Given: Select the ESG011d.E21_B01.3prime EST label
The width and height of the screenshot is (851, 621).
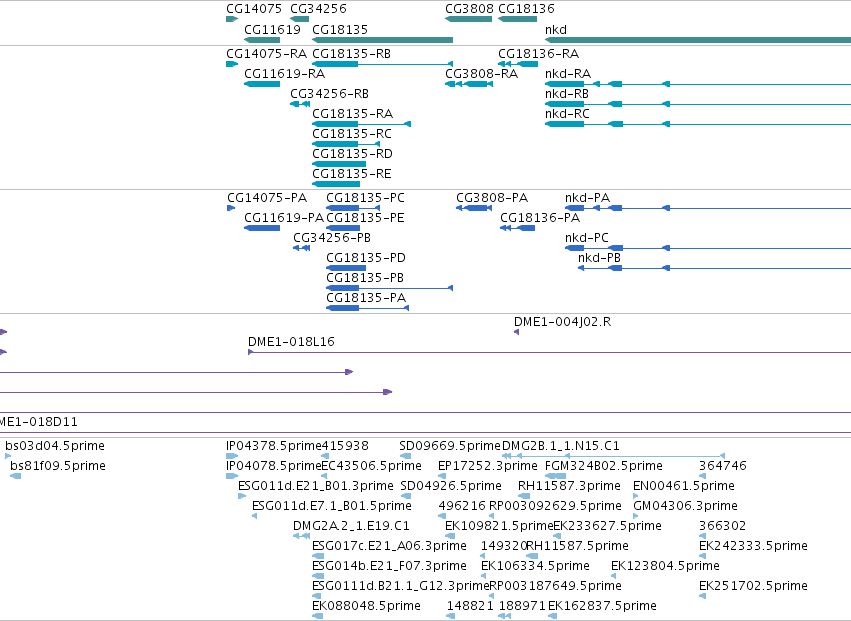Looking at the screenshot, I should [x=316, y=486].
